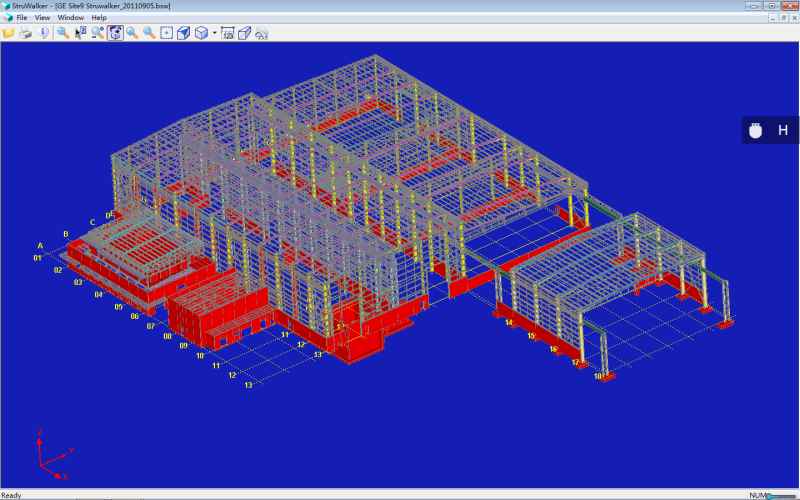The image size is (800, 500).
Task: Click the Print icon in toolbar
Action: [26, 32]
